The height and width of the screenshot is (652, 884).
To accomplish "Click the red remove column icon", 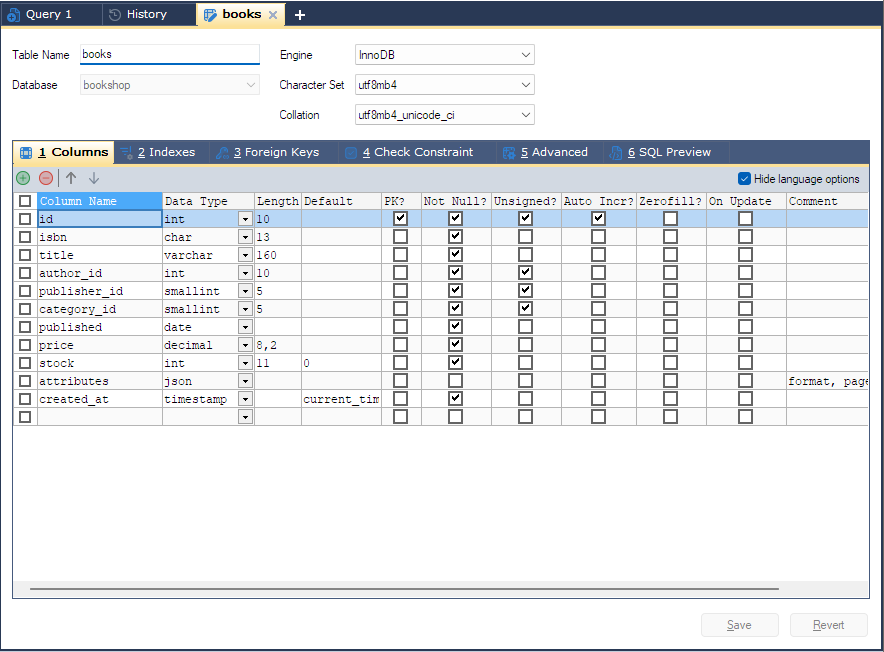I will coord(46,178).
